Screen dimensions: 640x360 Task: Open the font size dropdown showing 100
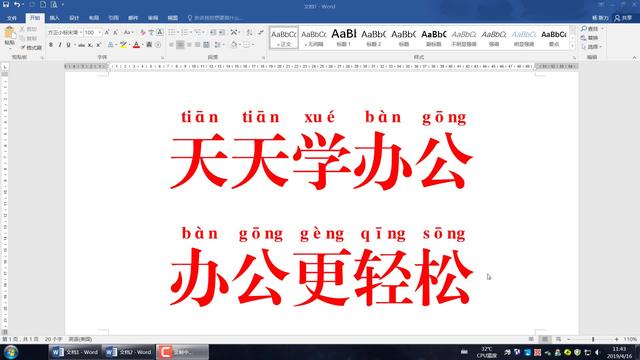(99, 32)
